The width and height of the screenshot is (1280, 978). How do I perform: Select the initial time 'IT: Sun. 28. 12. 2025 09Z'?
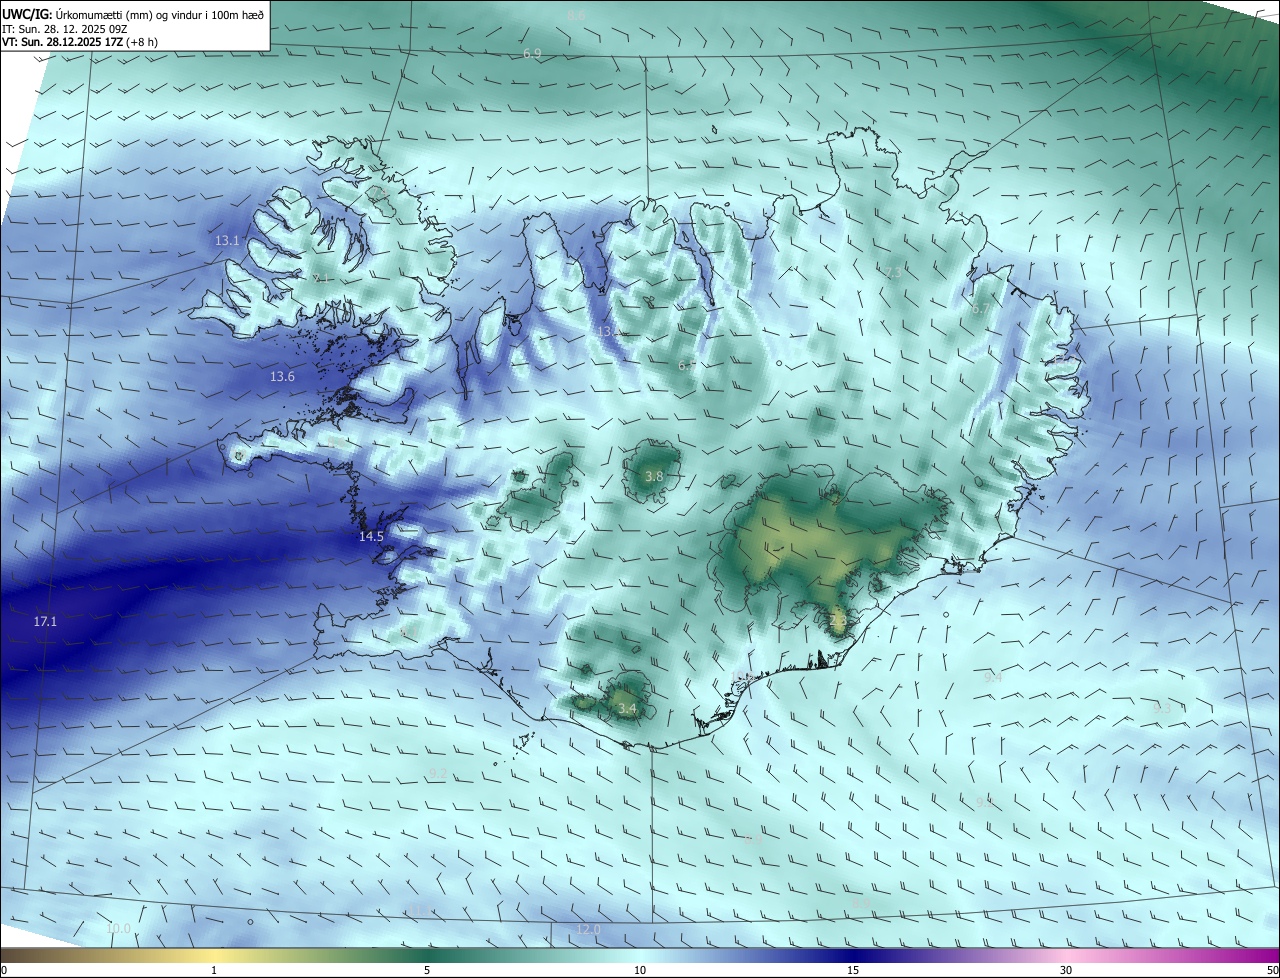[x=65, y=29]
